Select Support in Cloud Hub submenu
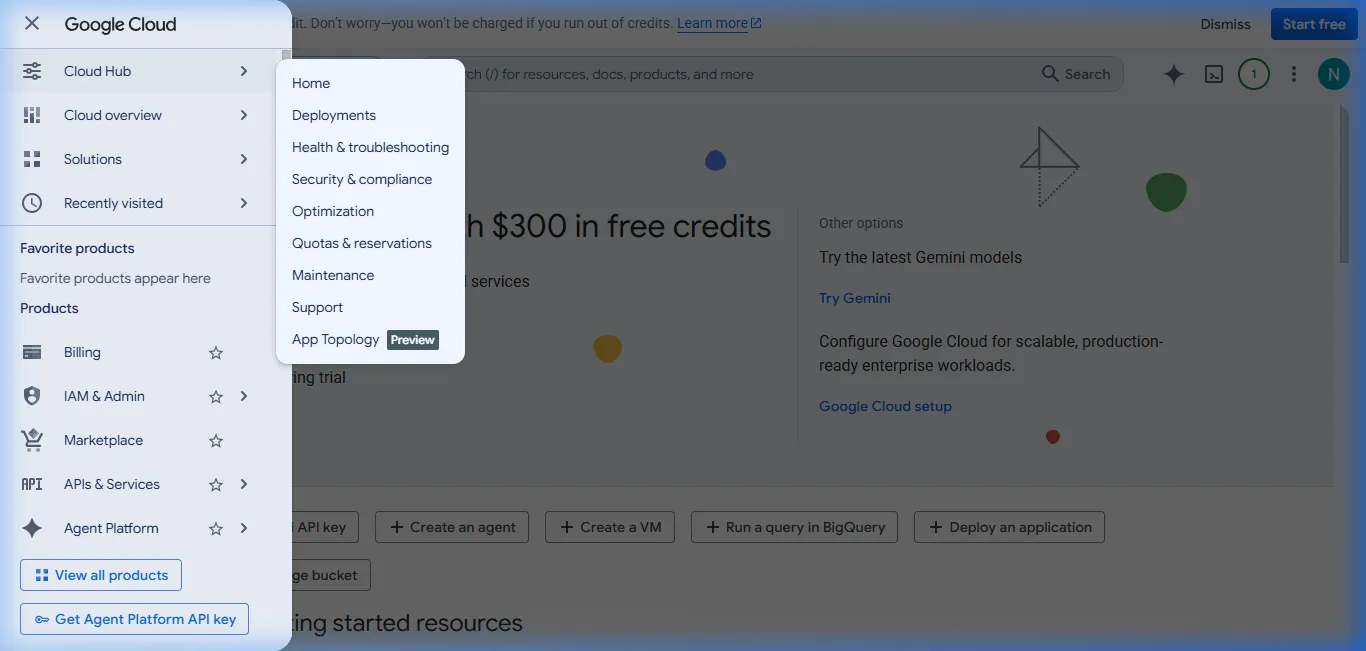The width and height of the screenshot is (1366, 651). [x=370, y=307]
